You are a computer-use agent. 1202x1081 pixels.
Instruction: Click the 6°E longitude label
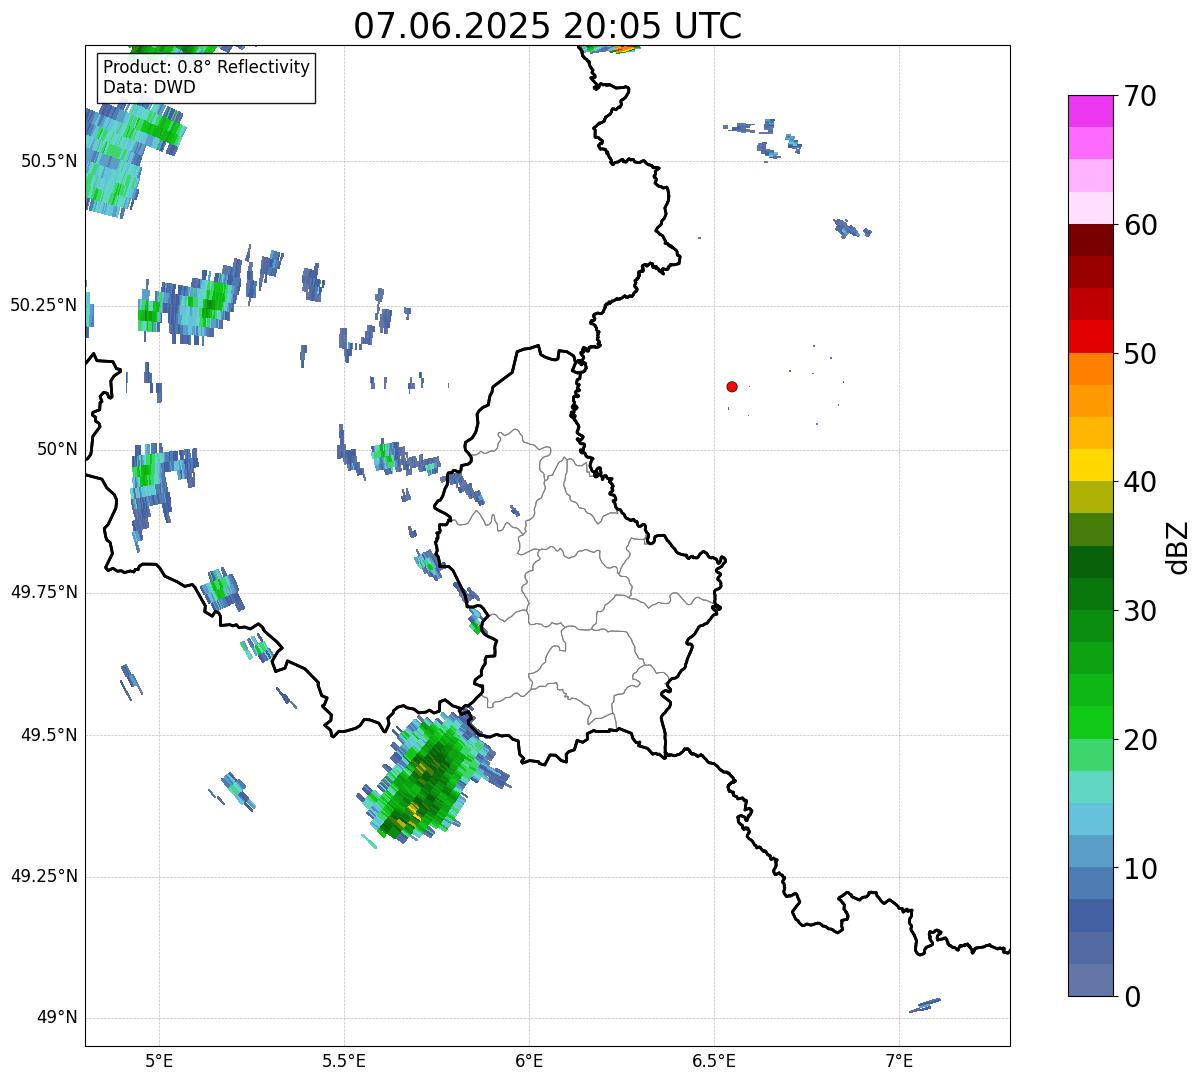click(x=529, y=1060)
